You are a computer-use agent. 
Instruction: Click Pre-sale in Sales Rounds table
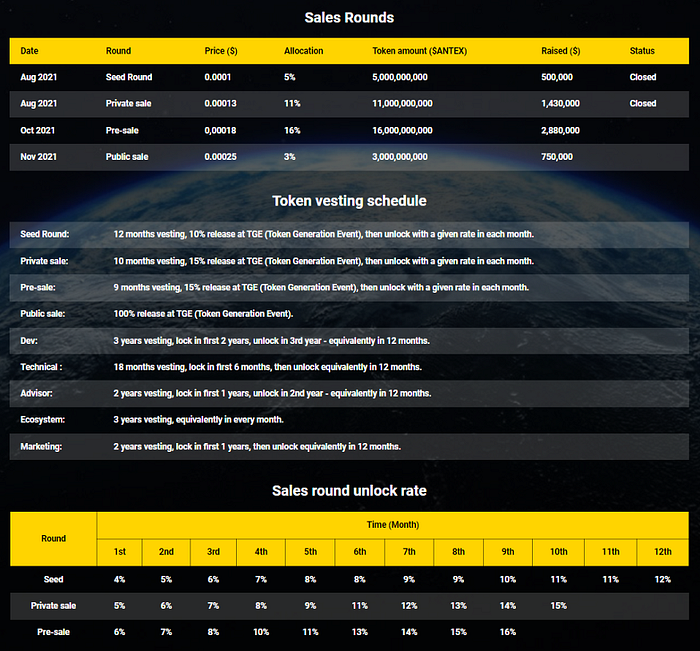[122, 130]
